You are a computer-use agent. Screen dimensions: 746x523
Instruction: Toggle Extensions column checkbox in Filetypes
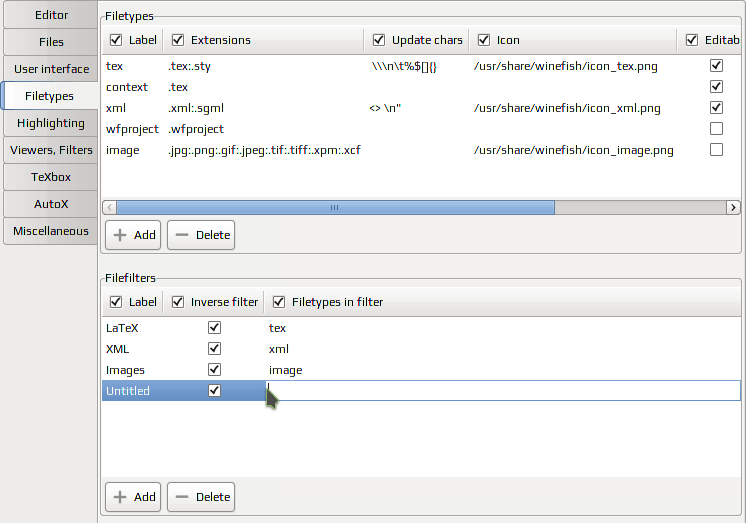[177, 40]
